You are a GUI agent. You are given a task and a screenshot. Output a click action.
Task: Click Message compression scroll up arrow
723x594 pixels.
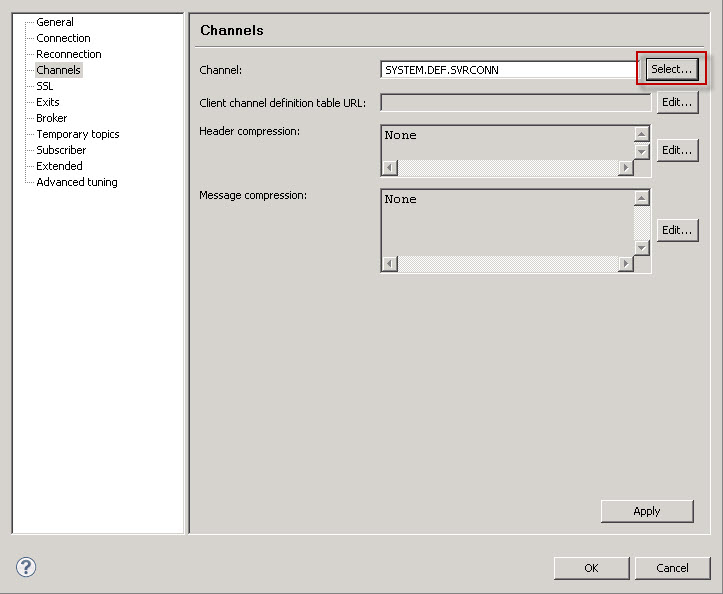641,198
